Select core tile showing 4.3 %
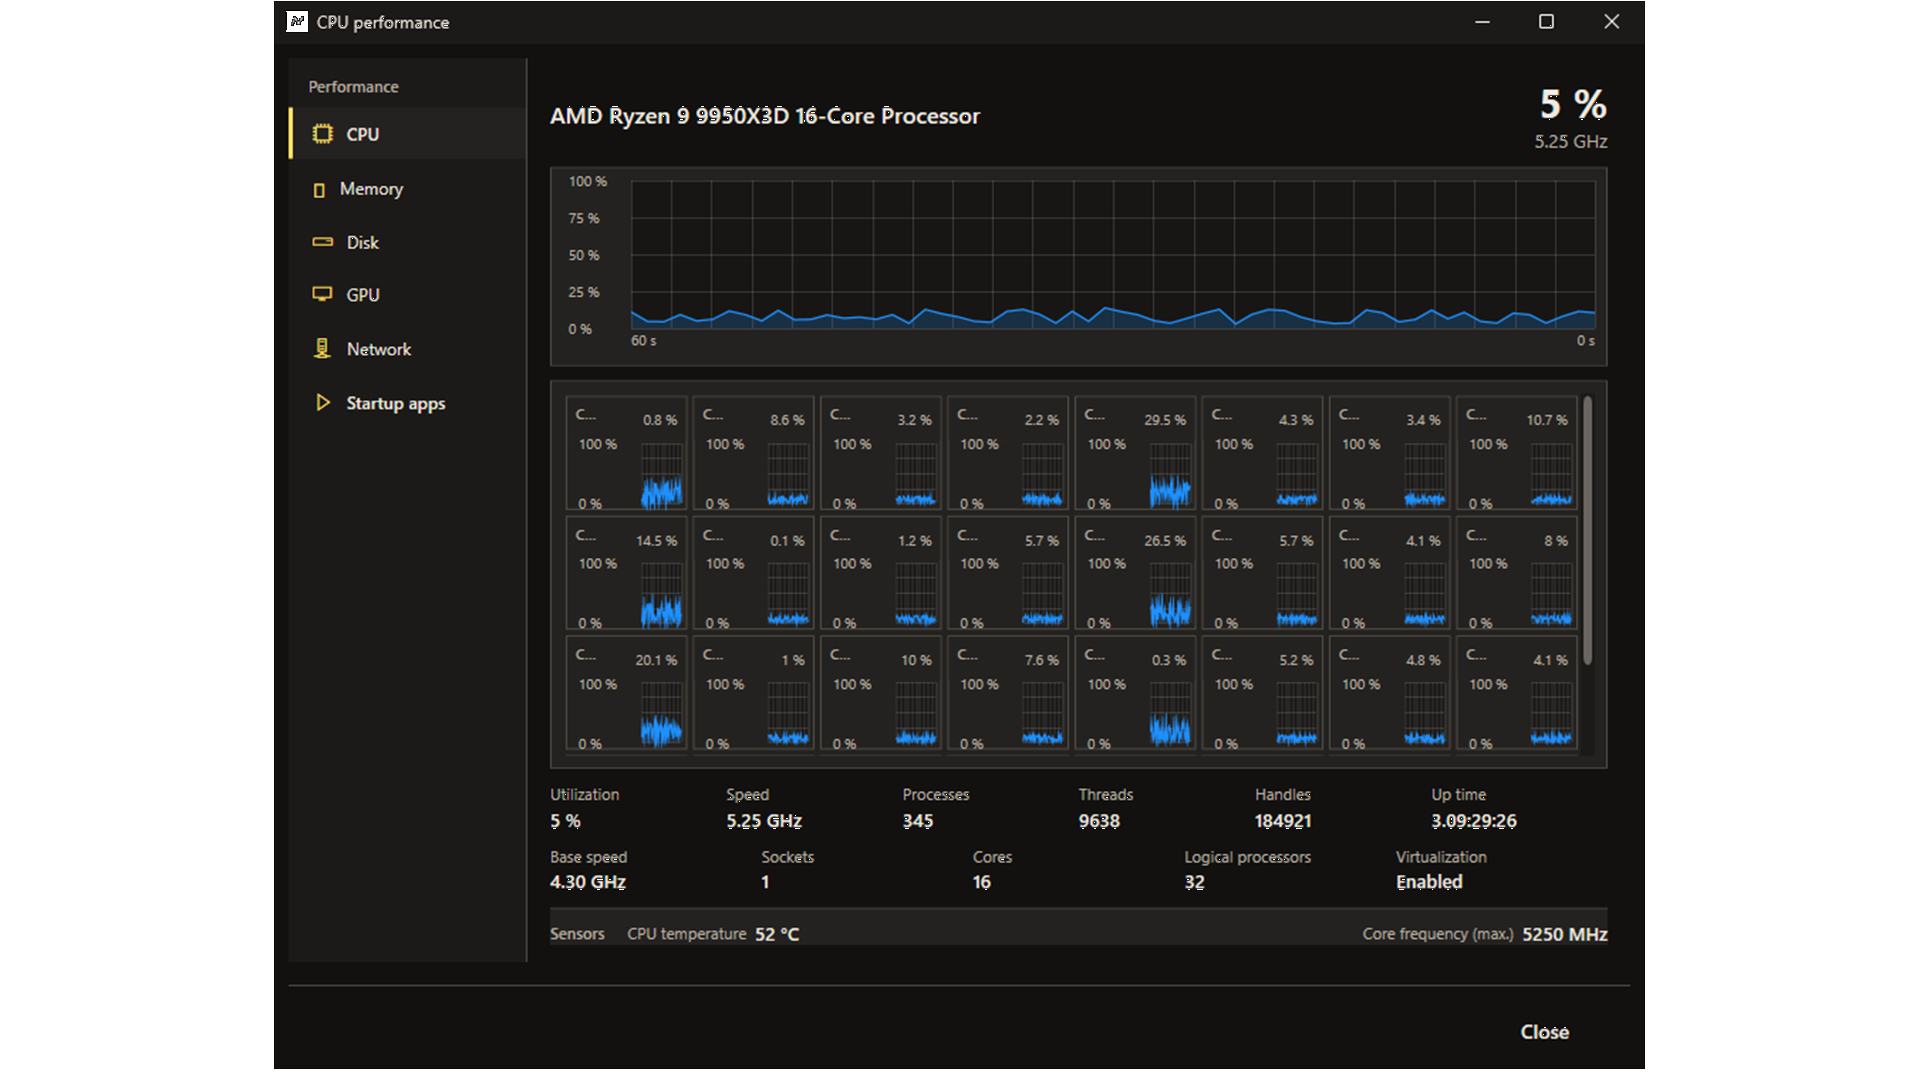The image size is (1920, 1080). [1262, 455]
